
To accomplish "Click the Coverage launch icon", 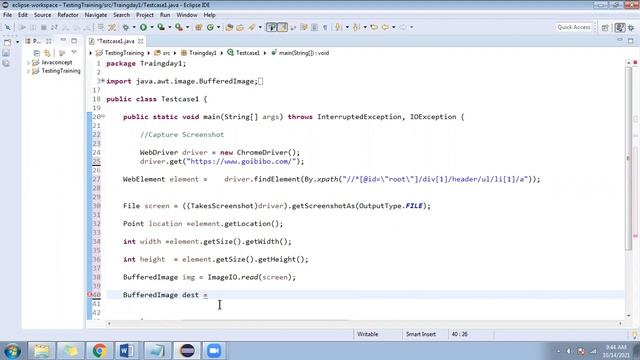I will (x=161, y=27).
